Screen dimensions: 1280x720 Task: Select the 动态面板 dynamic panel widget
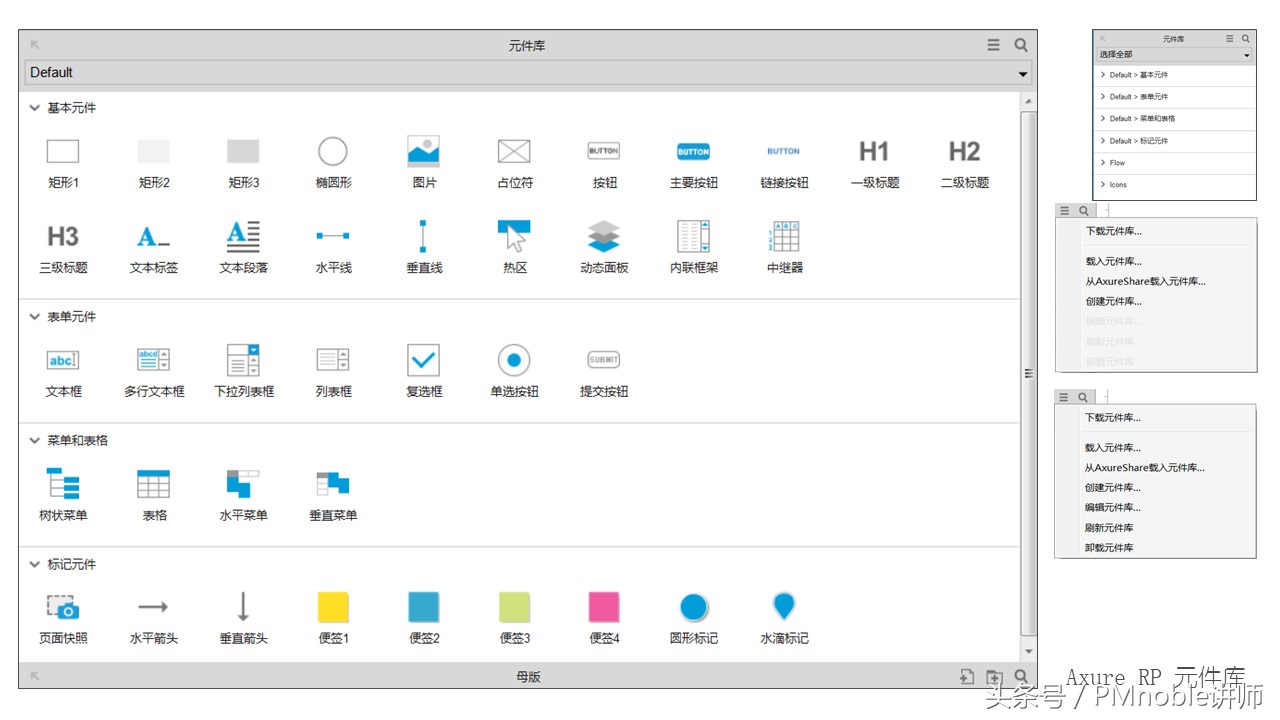click(x=603, y=237)
